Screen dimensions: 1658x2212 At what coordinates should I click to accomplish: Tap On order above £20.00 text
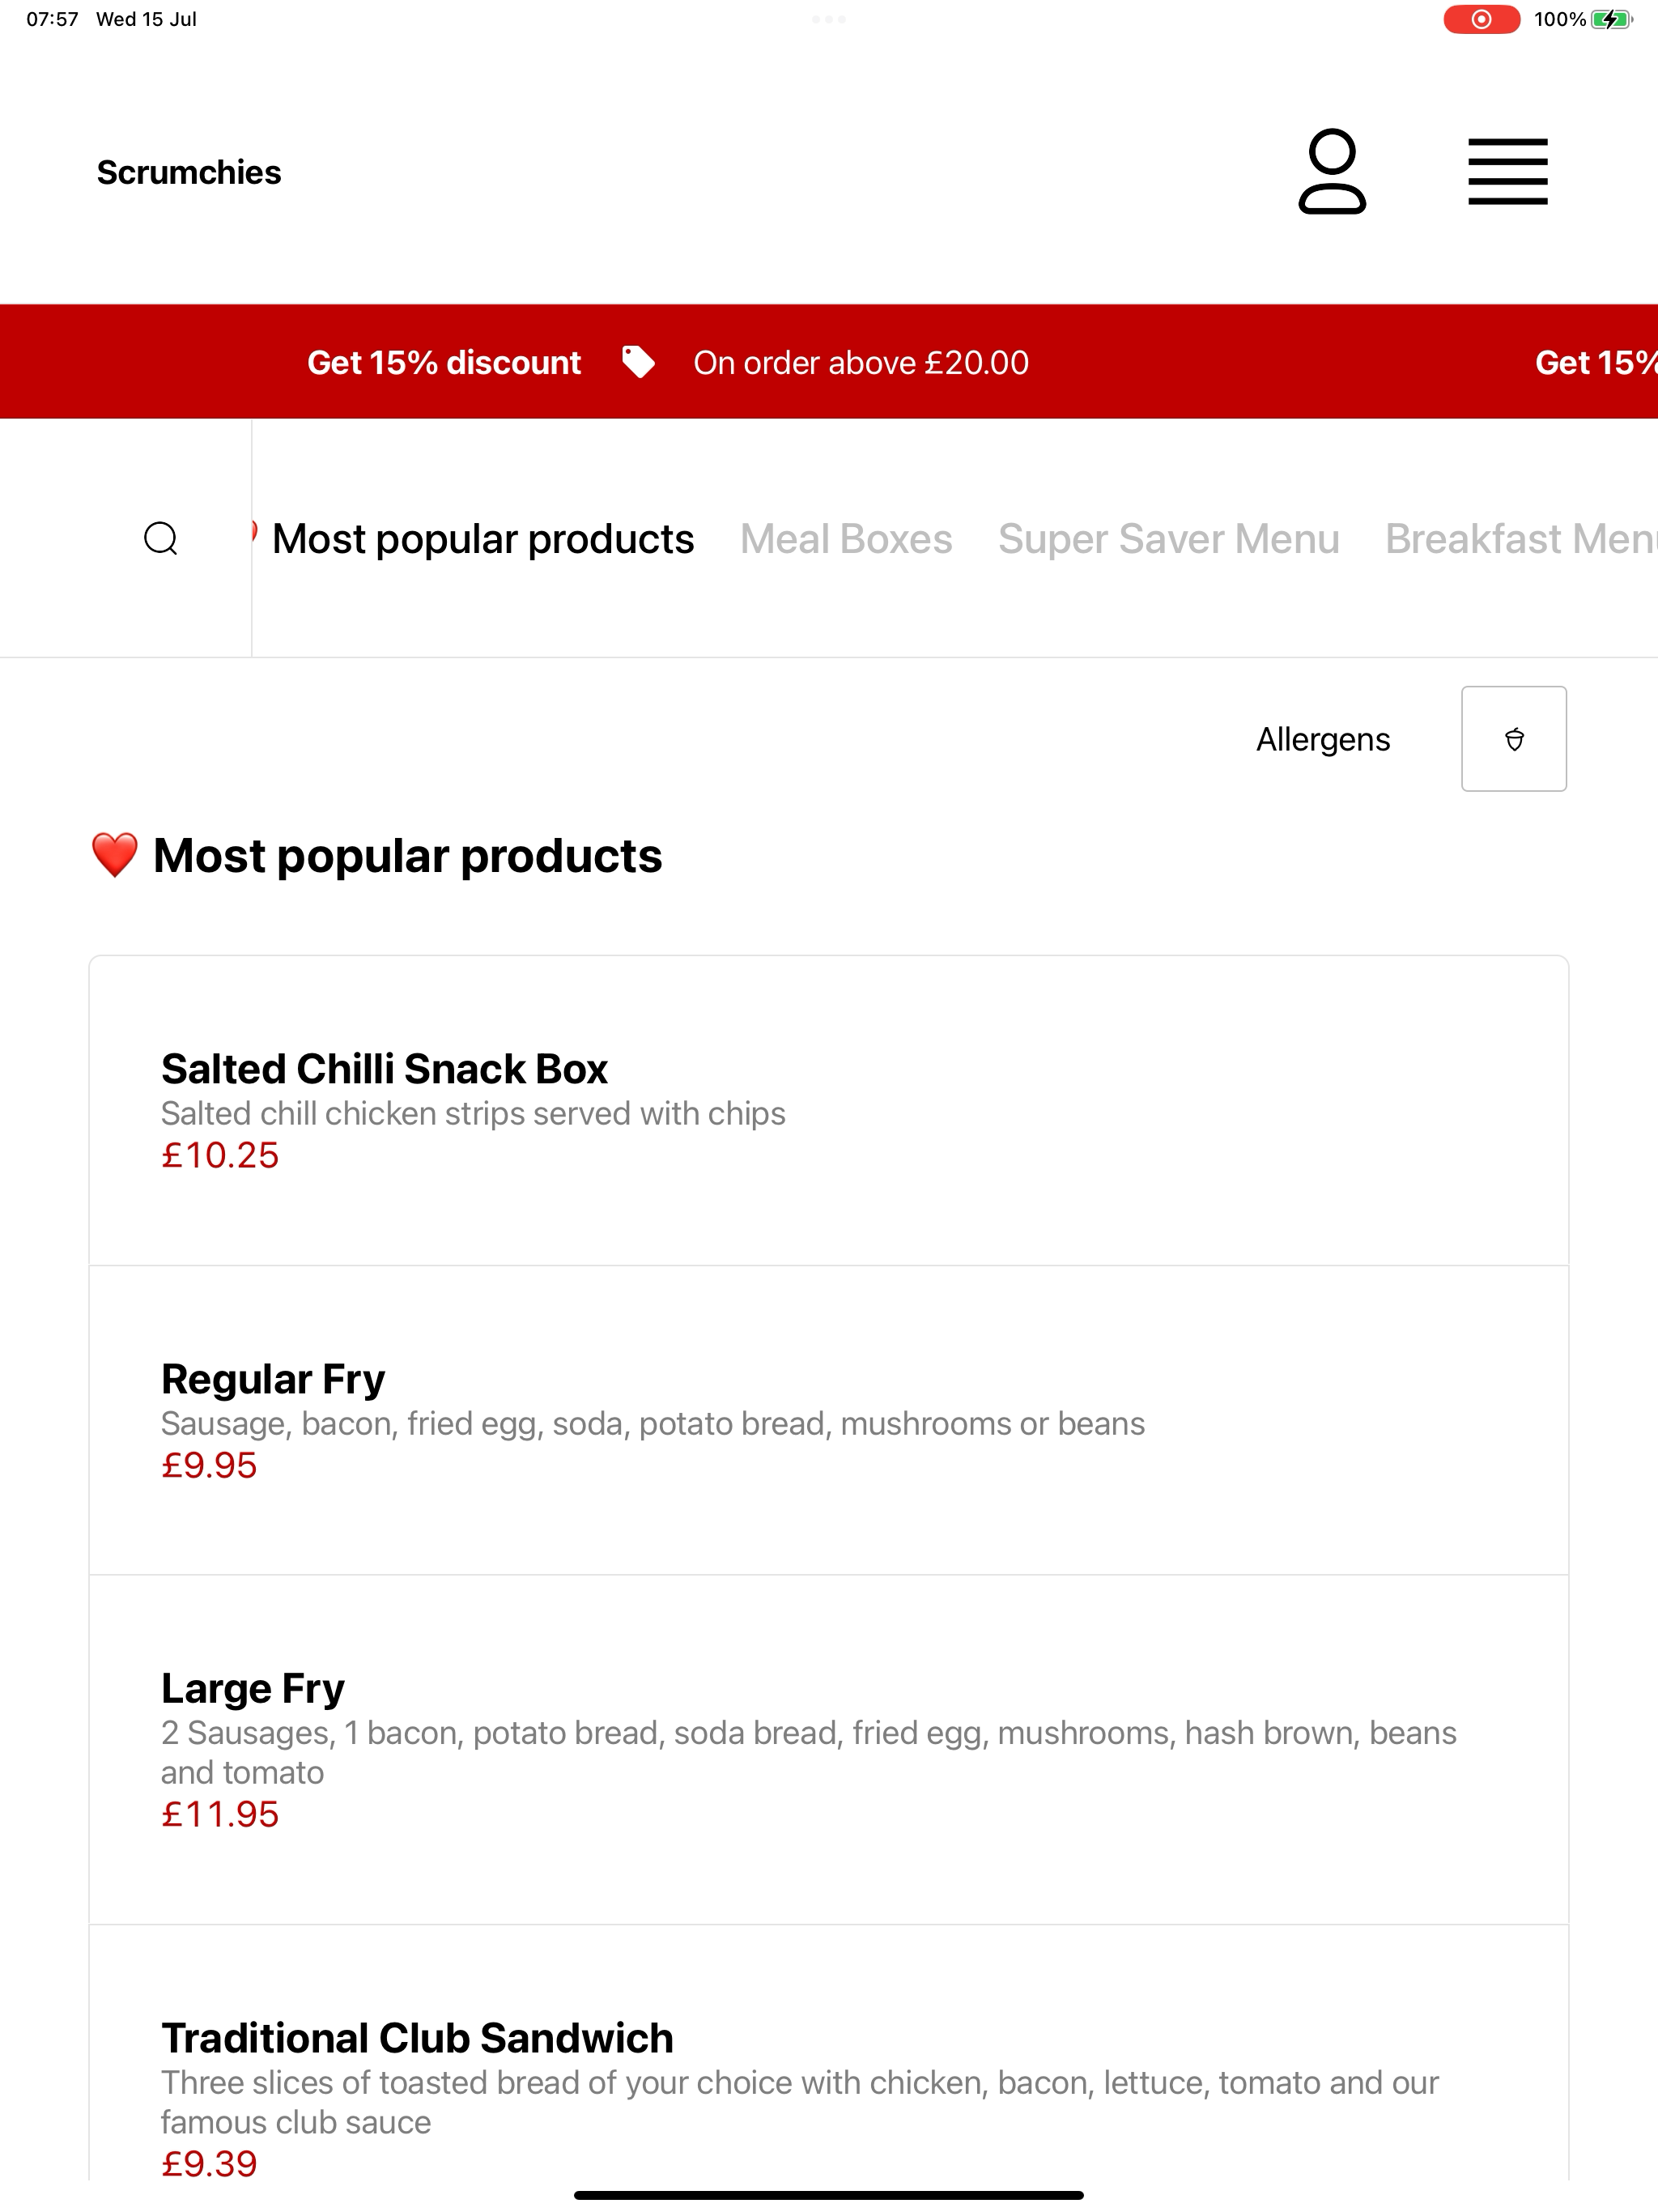coord(861,362)
